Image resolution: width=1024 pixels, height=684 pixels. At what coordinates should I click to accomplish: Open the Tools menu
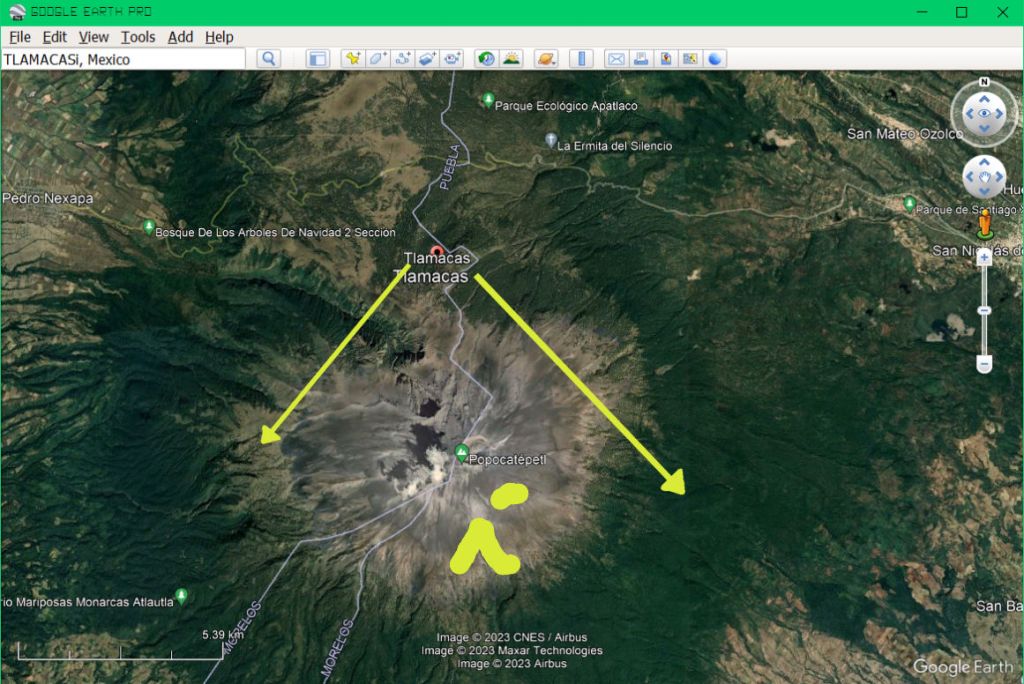click(138, 37)
